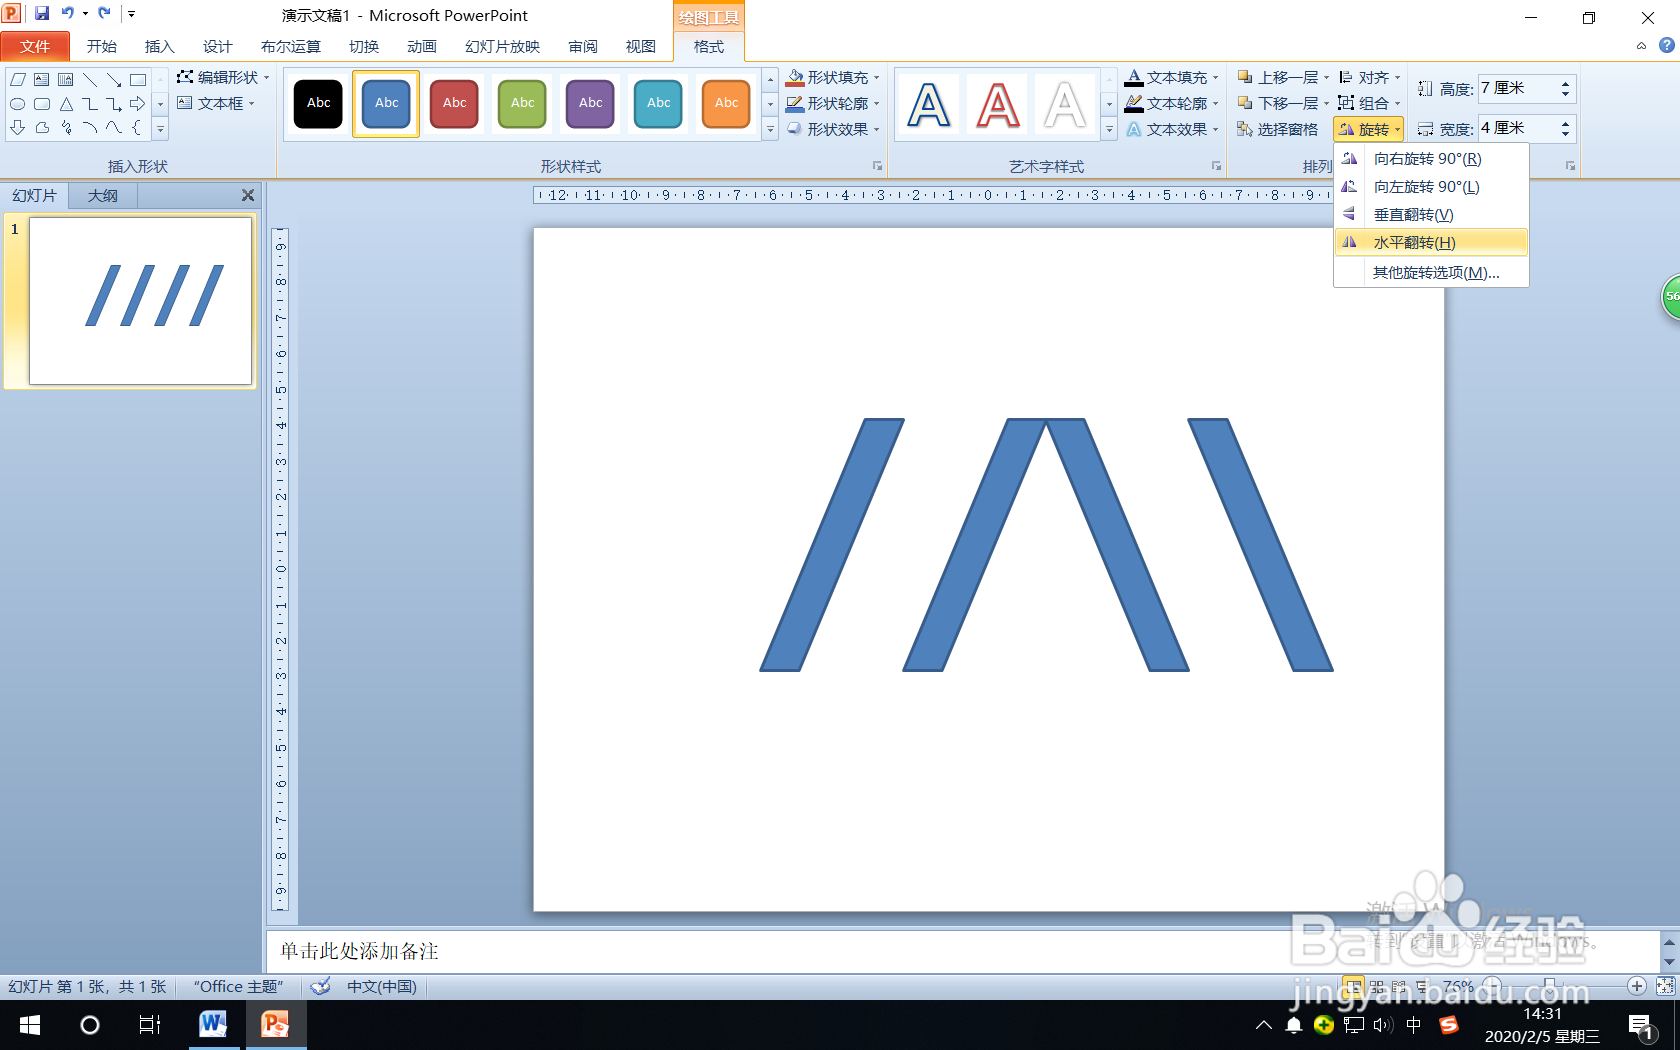Close the slides pane with X
1680x1050 pixels.
tap(248, 196)
